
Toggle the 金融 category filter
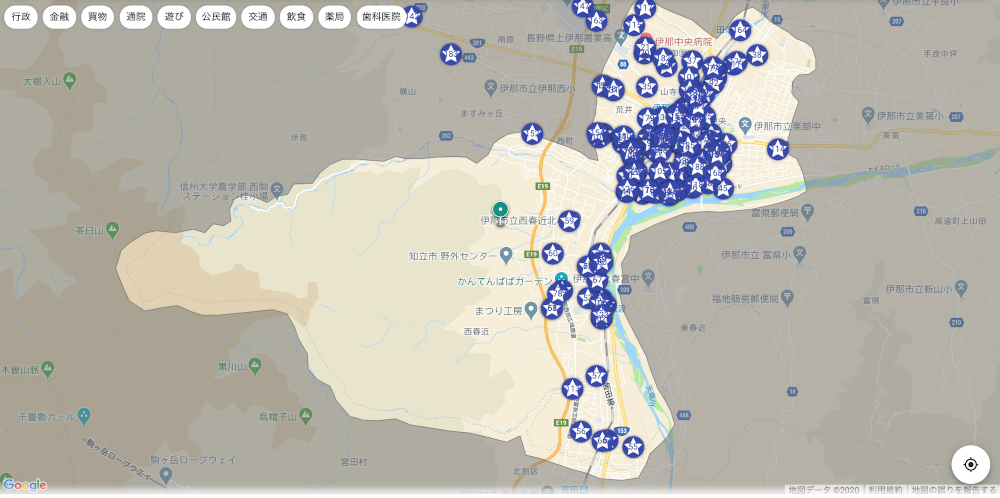[59, 17]
